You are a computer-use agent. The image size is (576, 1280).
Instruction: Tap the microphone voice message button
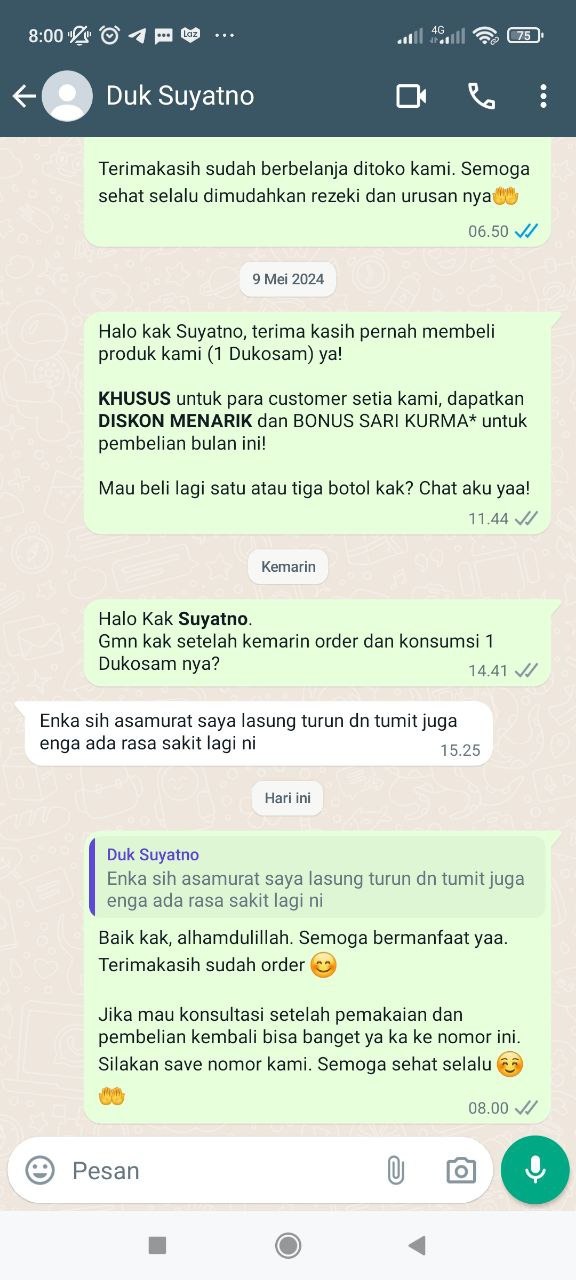point(535,1170)
